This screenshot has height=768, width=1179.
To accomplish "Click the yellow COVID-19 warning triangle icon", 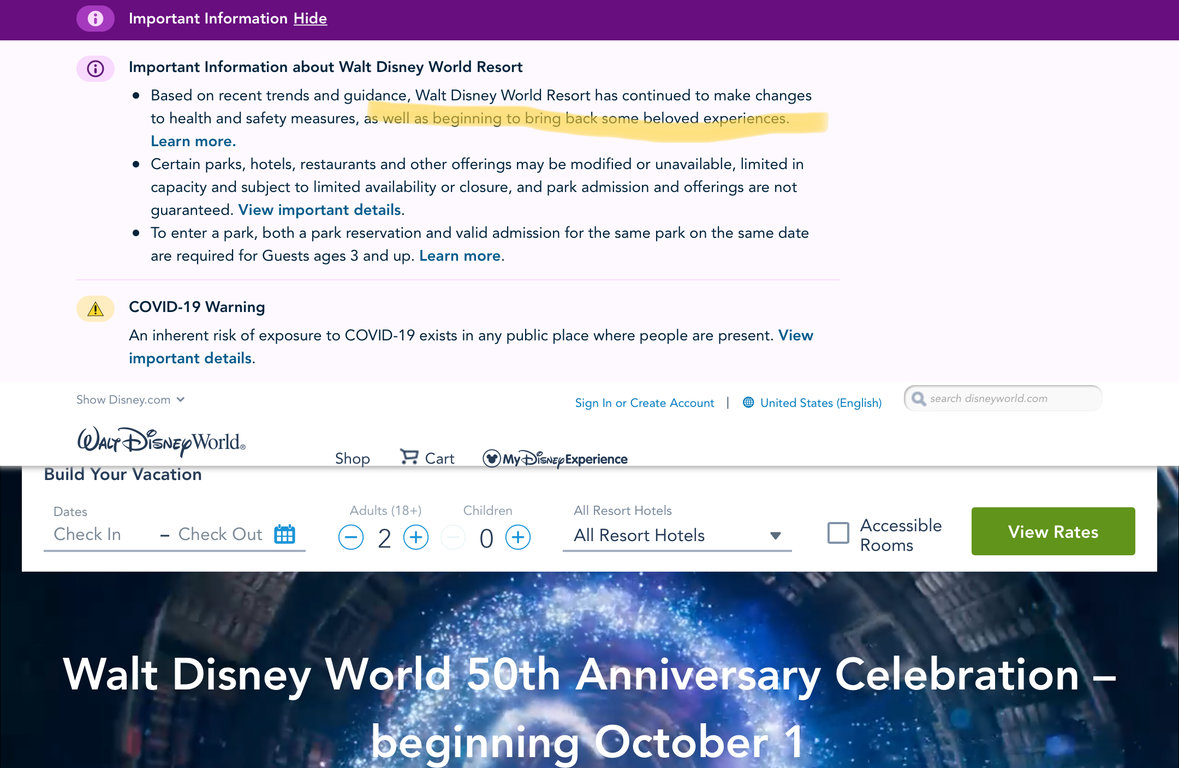I will [x=95, y=308].
